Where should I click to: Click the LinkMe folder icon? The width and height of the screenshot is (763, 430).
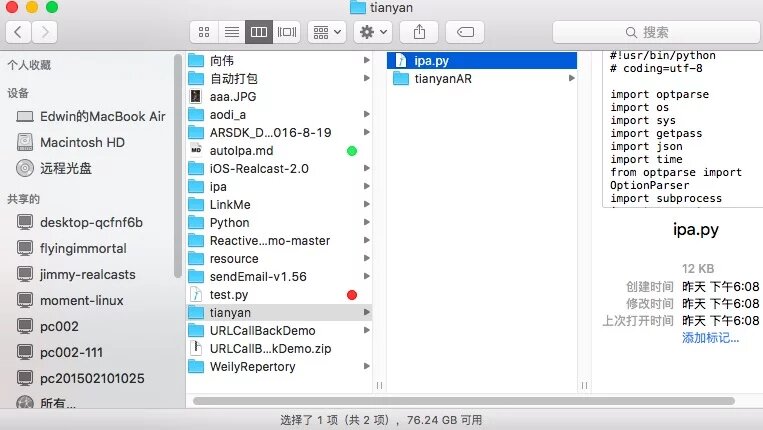(x=196, y=204)
